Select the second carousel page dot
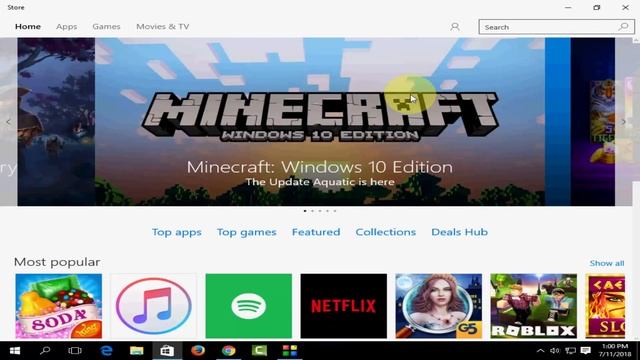 coord(312,211)
